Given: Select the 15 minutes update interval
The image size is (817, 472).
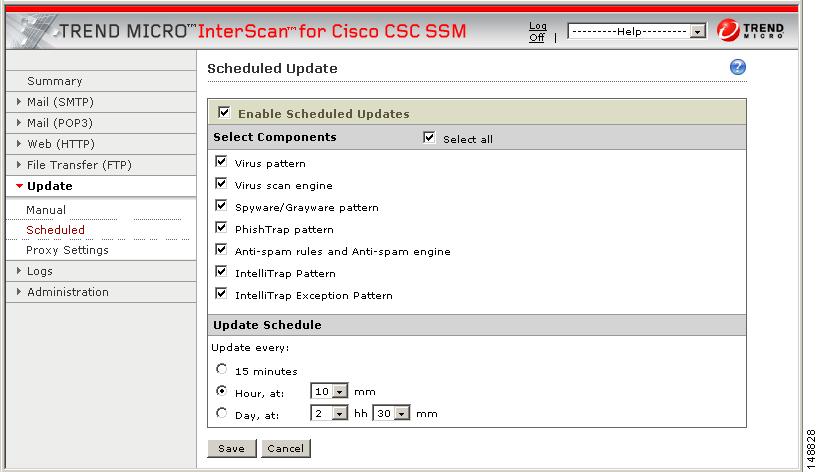Looking at the screenshot, I should pyautogui.click(x=221, y=369).
